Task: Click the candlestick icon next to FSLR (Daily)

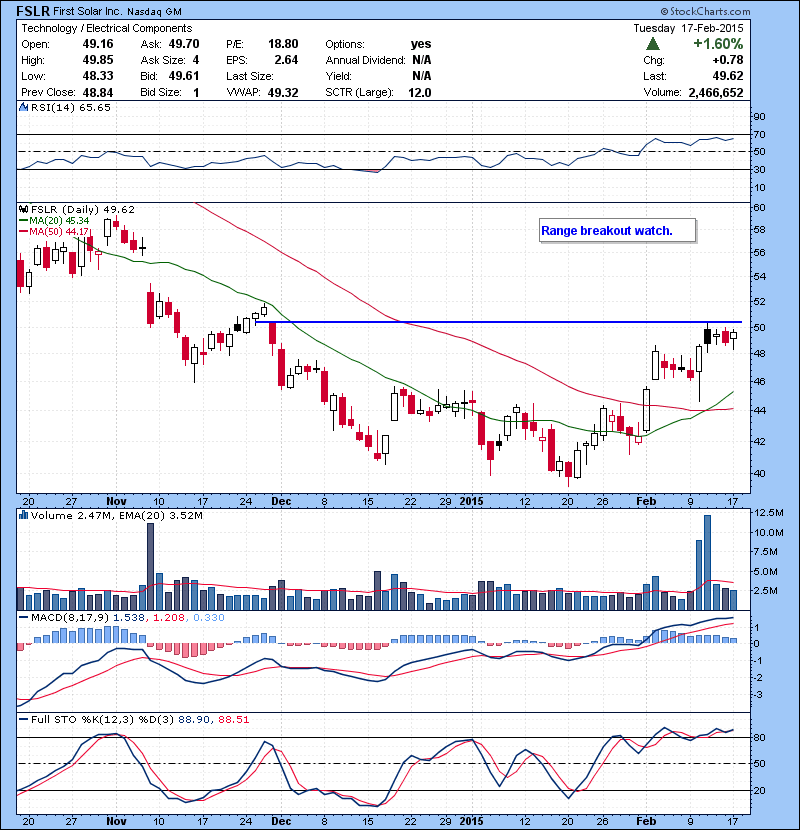Action: (23, 209)
